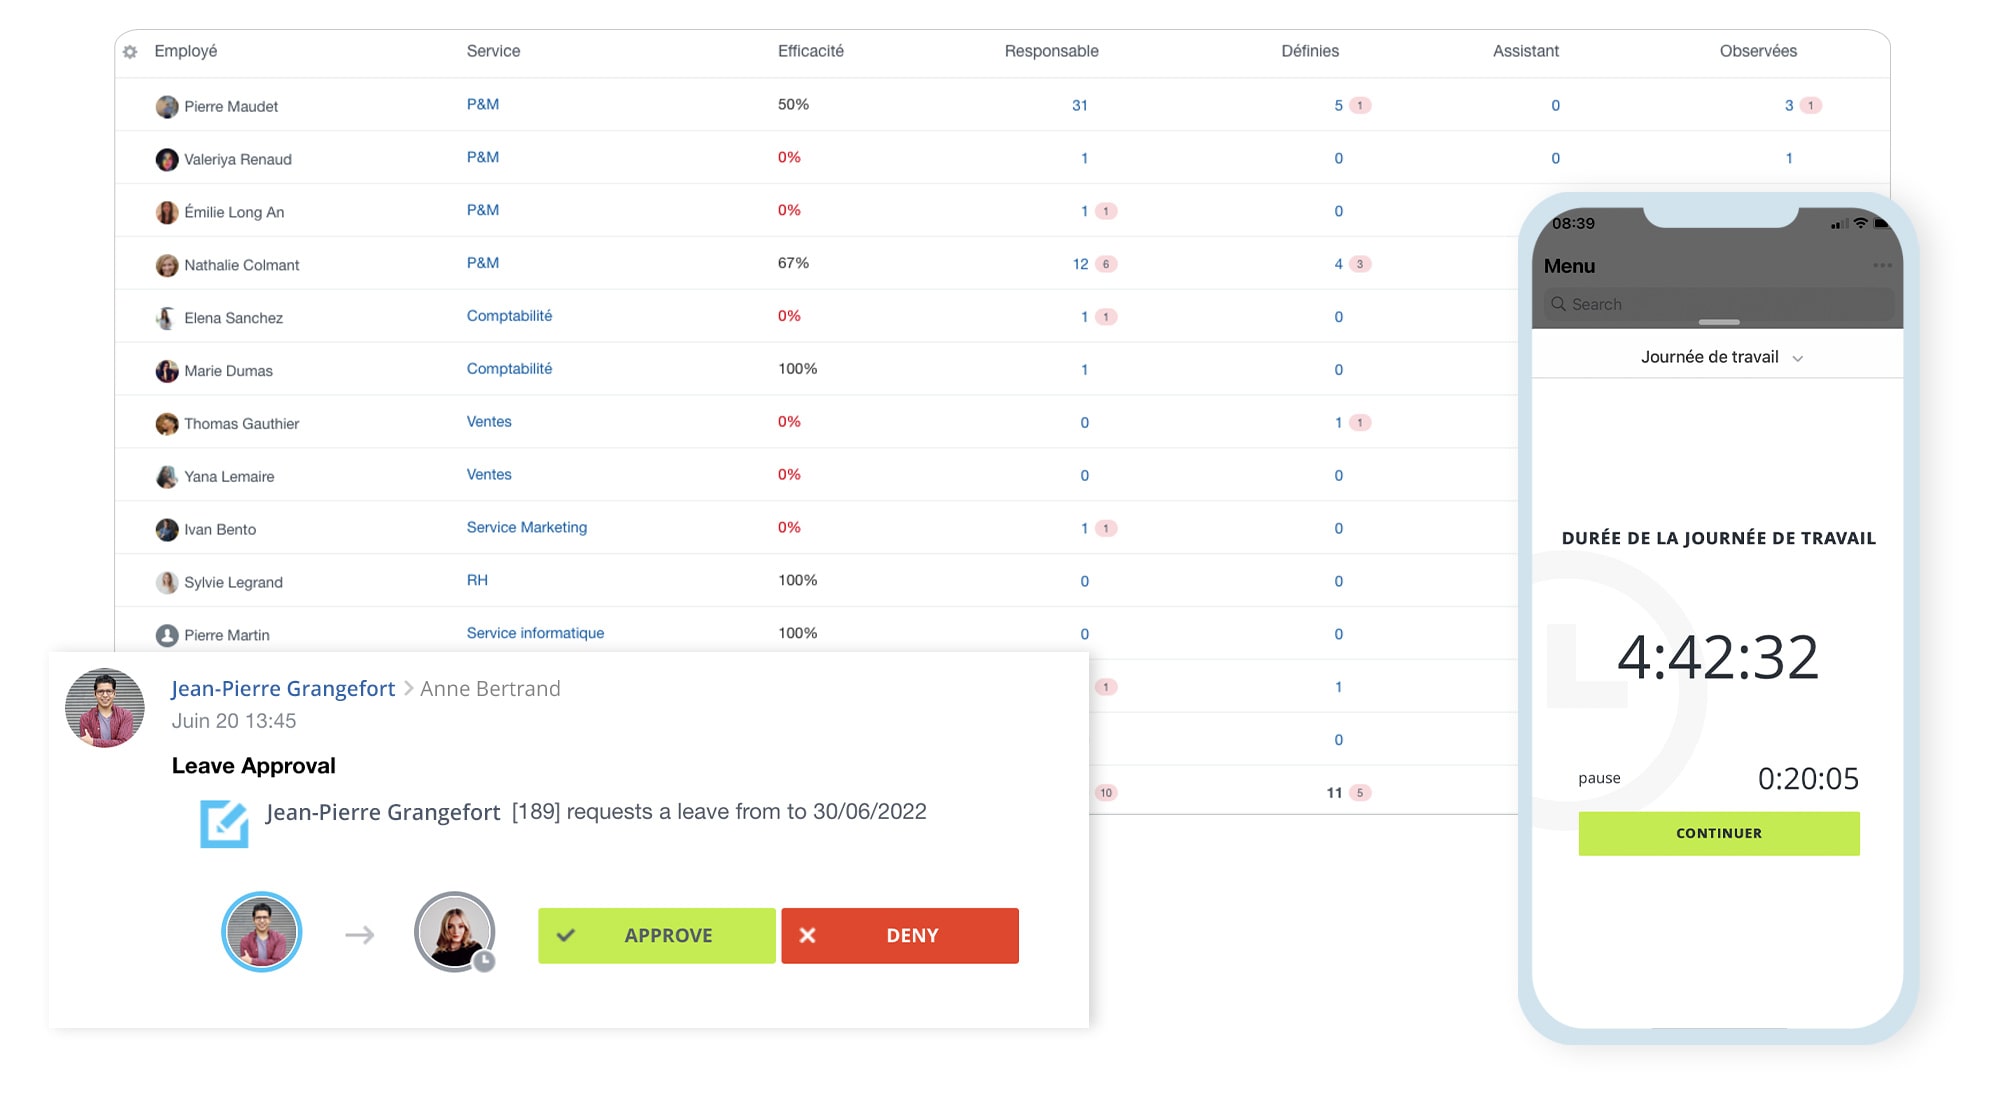This screenshot has width=2000, height=1094.
Task: Expand the Journée de travail dropdown
Action: pos(1720,357)
